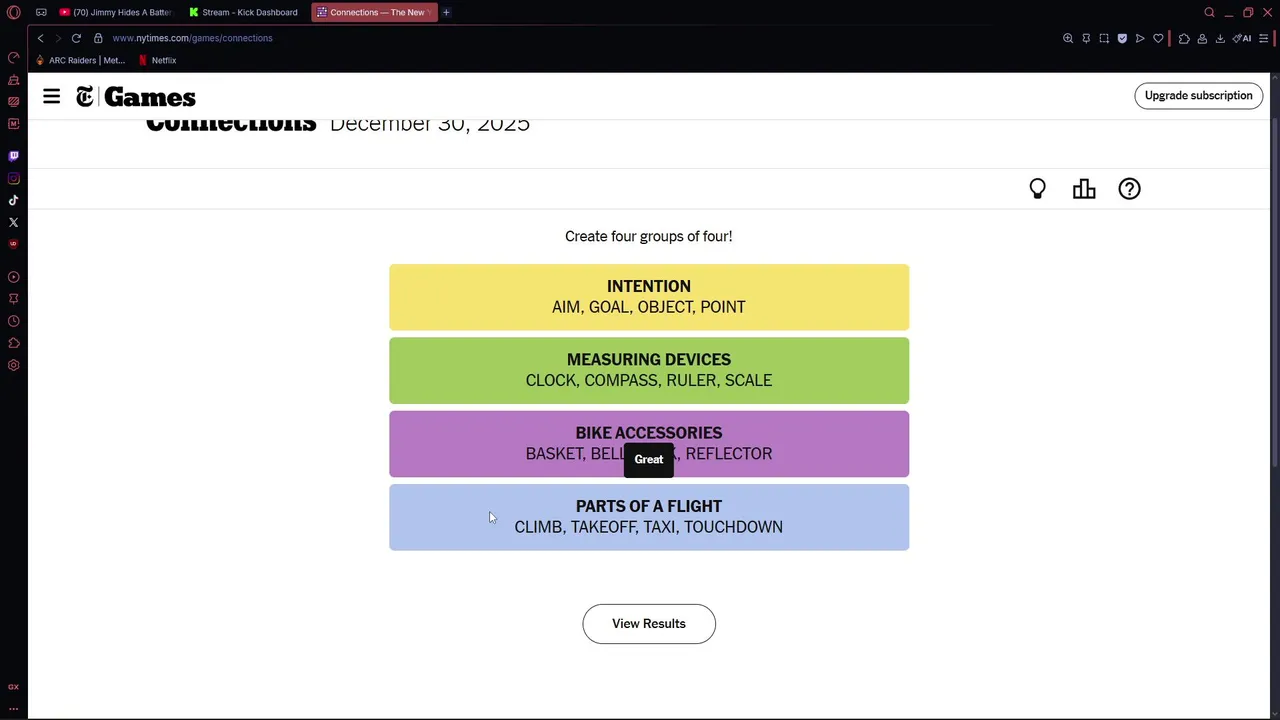
Task: Open the stats bar chart icon
Action: [1084, 189]
